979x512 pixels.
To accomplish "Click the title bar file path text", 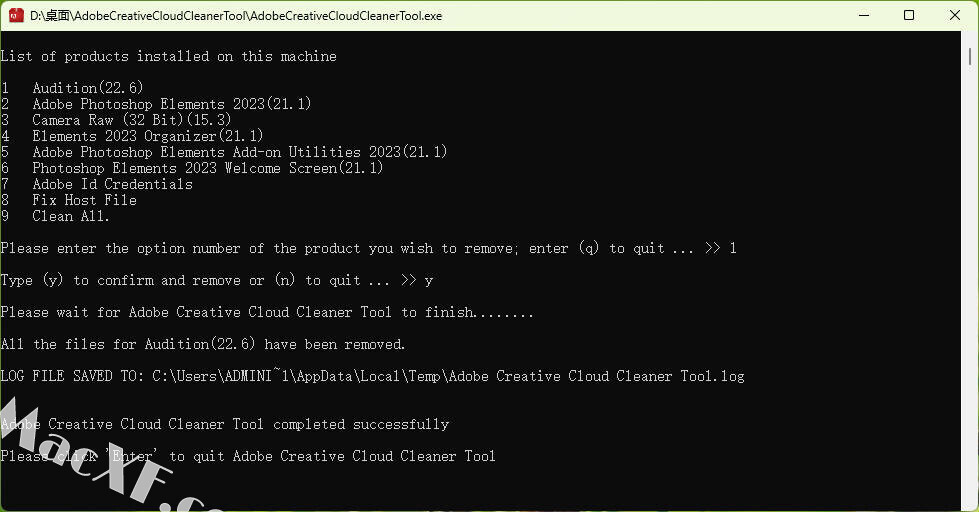I will pos(236,16).
